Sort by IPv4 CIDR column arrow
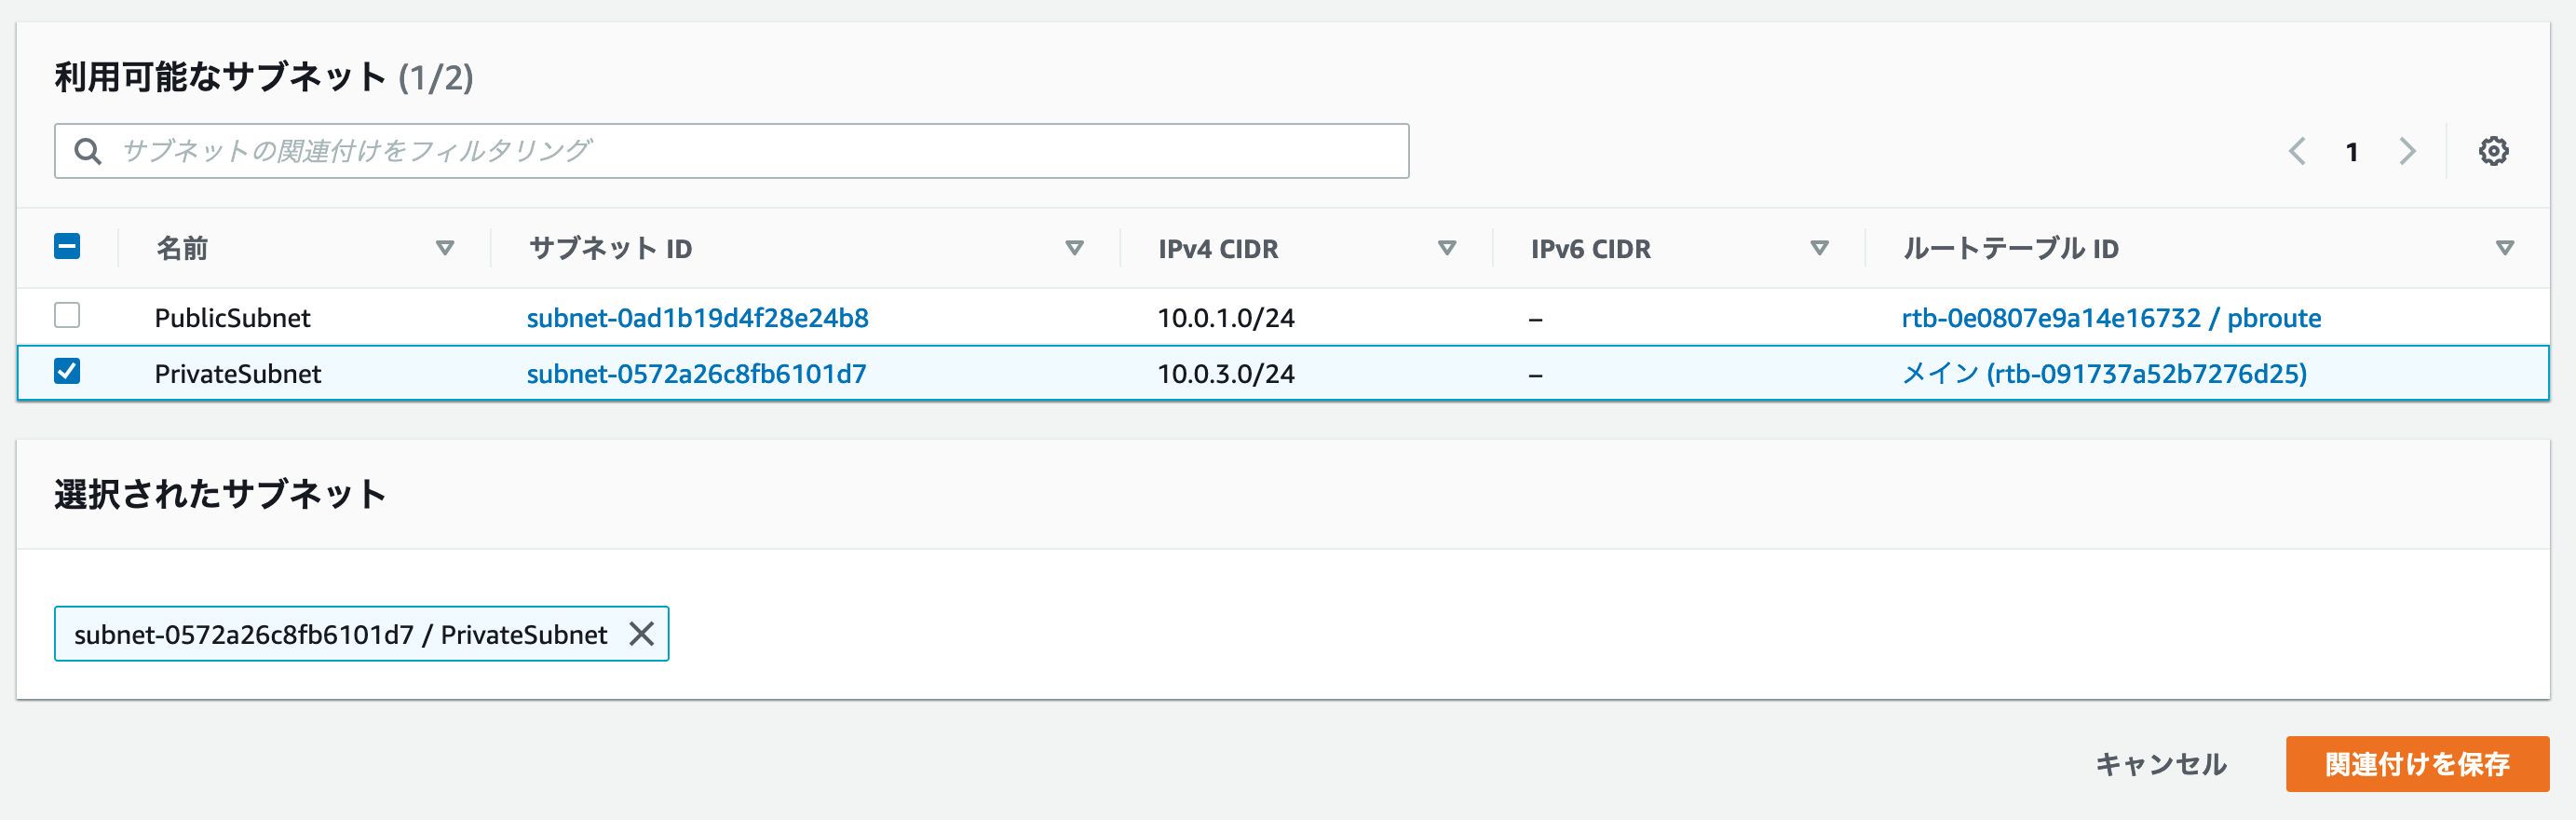This screenshot has height=820, width=2576. pyautogui.click(x=1446, y=248)
